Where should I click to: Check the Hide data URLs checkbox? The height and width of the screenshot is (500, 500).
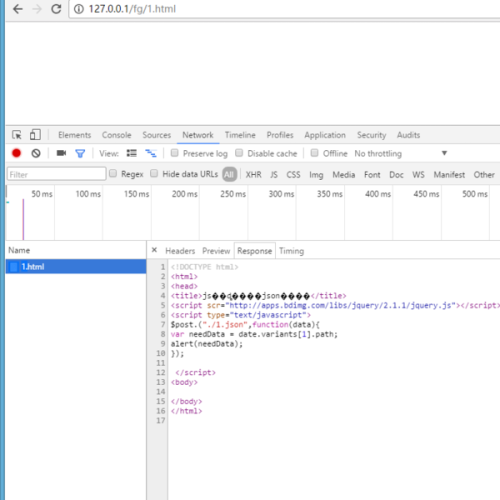154,173
